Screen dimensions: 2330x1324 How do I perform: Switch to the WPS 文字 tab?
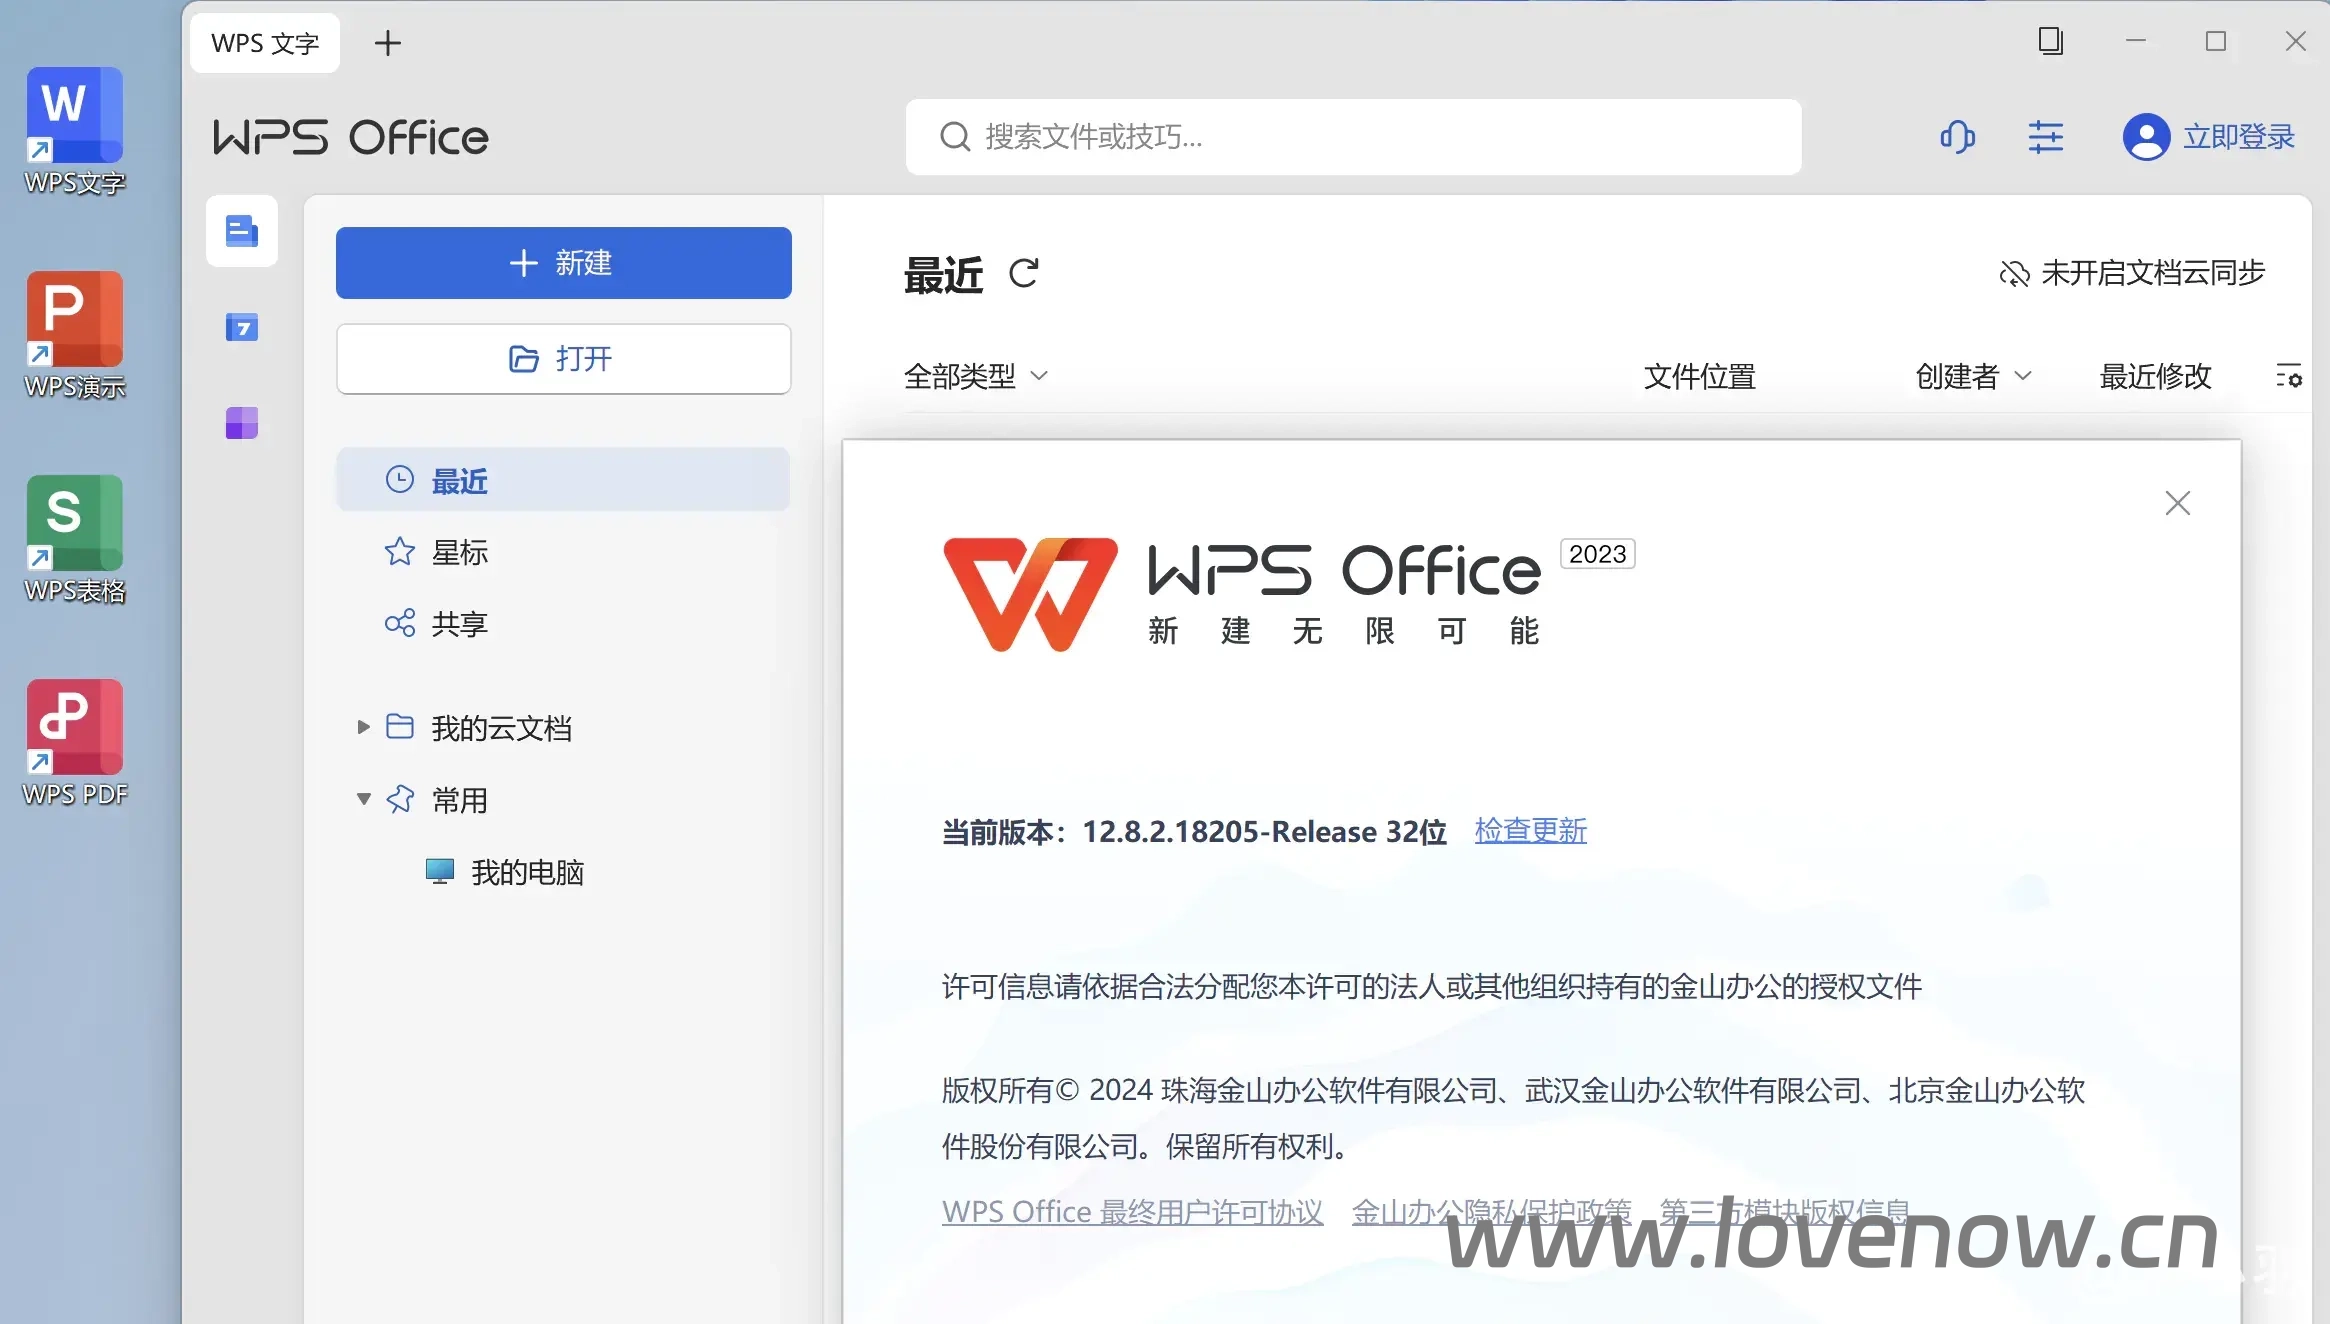click(x=263, y=43)
